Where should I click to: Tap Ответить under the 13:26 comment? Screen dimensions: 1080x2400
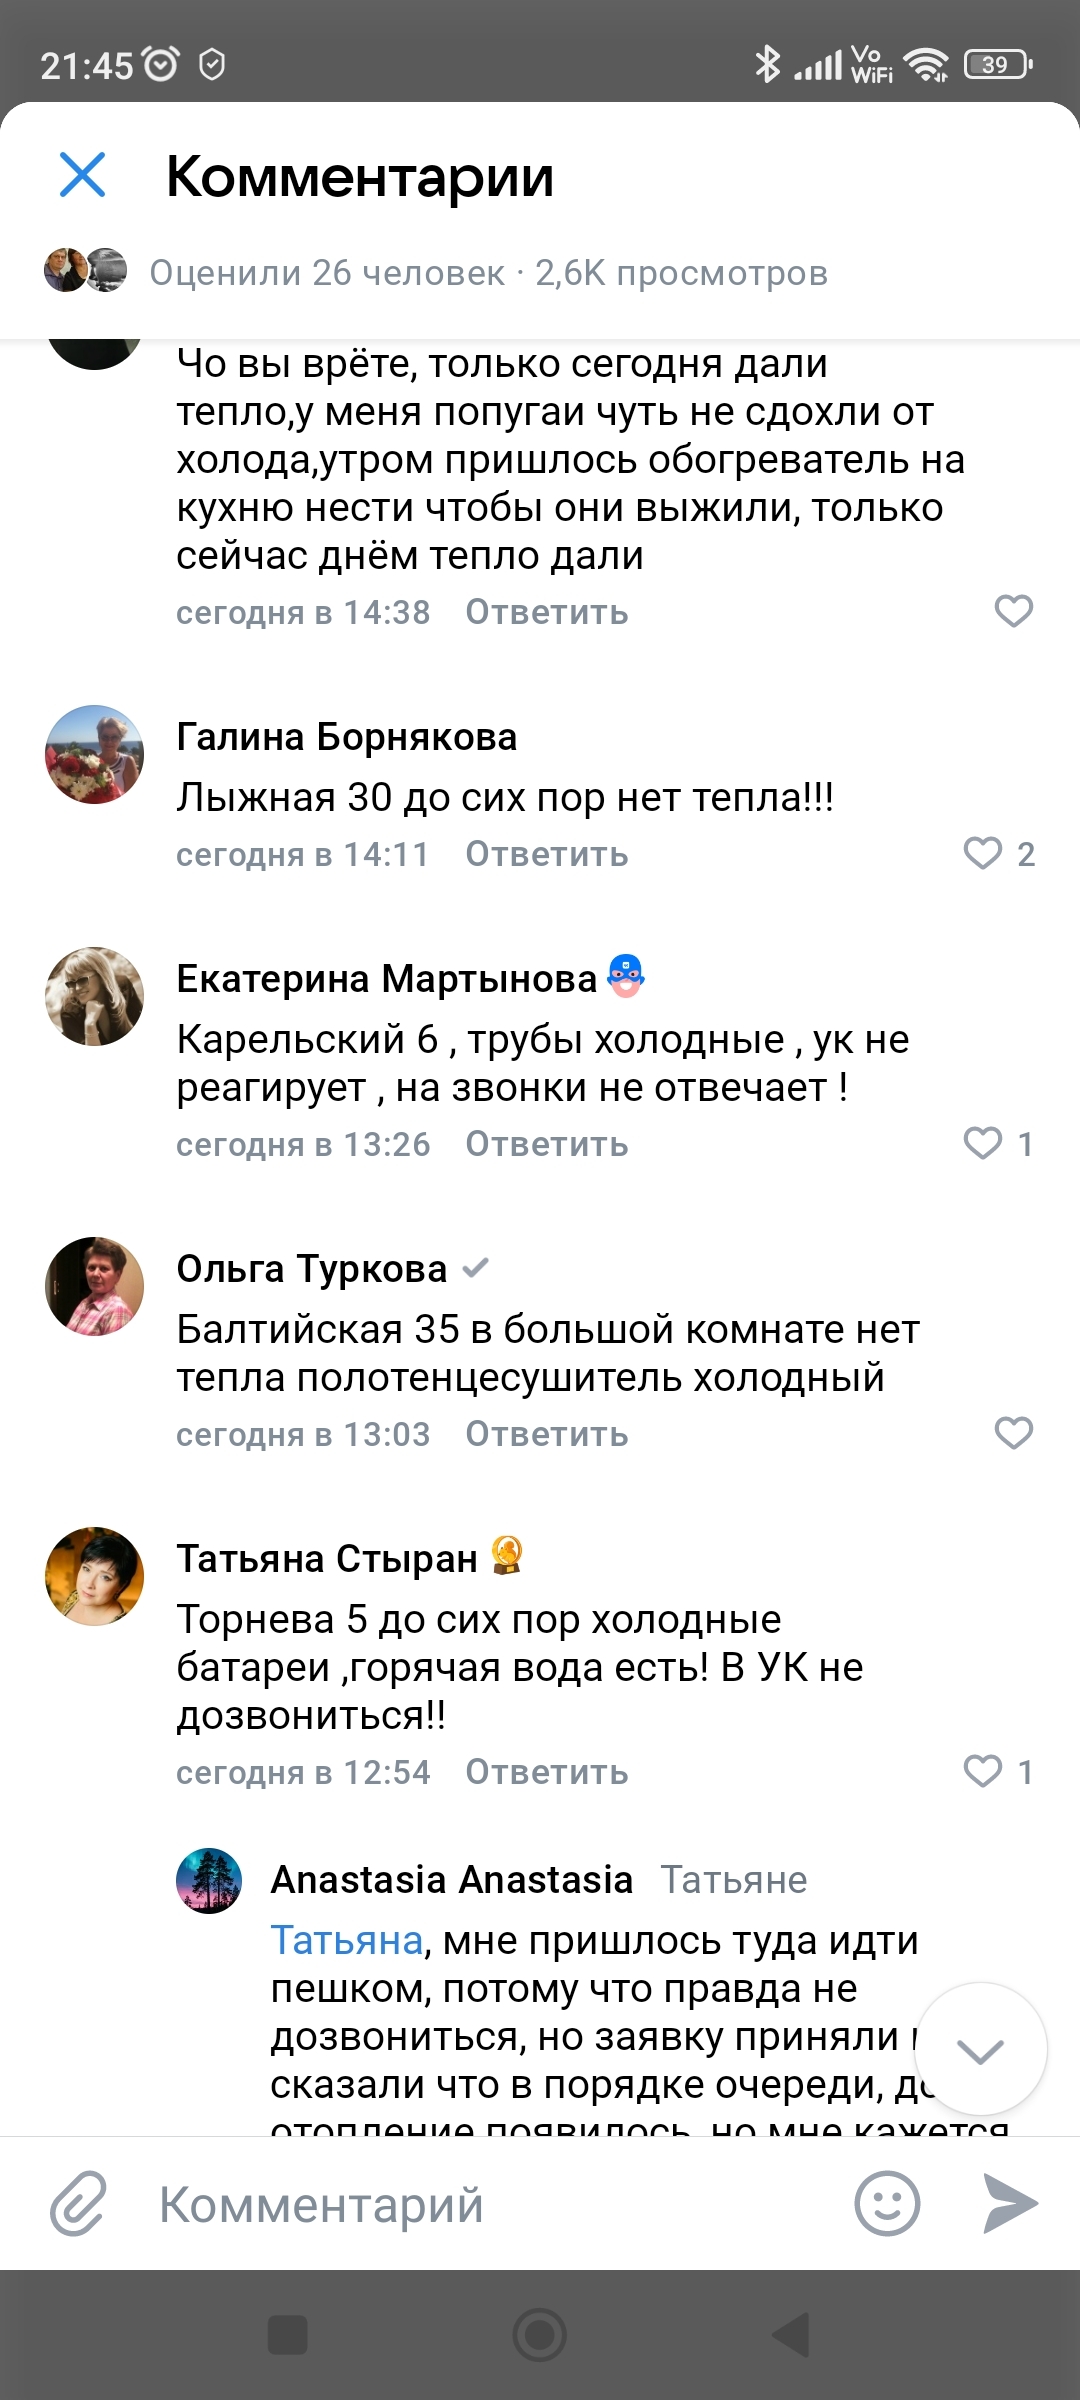546,1145
